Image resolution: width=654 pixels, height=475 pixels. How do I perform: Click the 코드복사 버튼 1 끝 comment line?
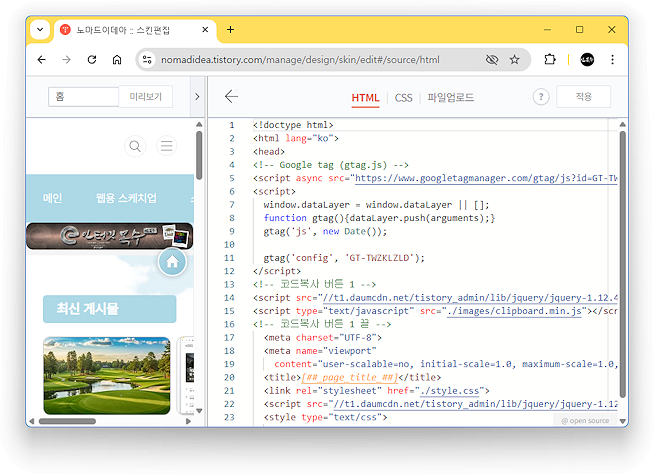[322, 324]
